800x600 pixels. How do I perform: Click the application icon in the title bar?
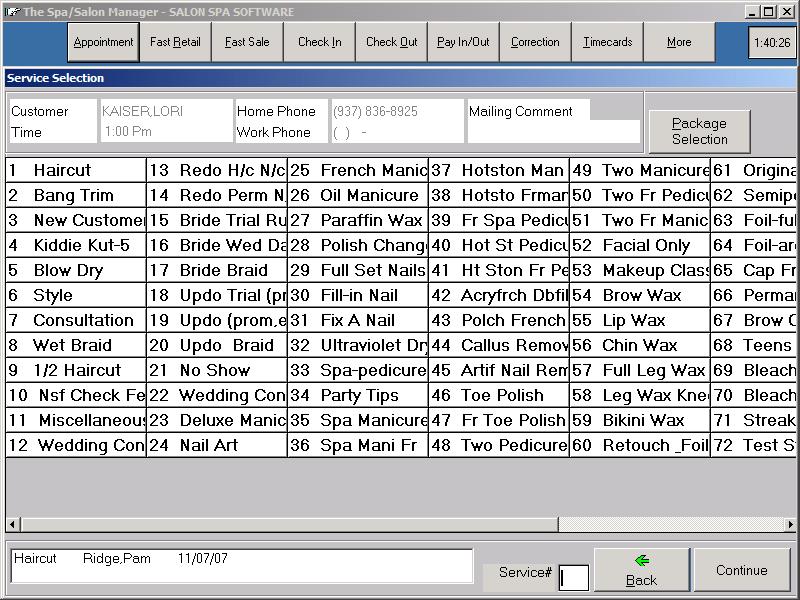pos(11,11)
